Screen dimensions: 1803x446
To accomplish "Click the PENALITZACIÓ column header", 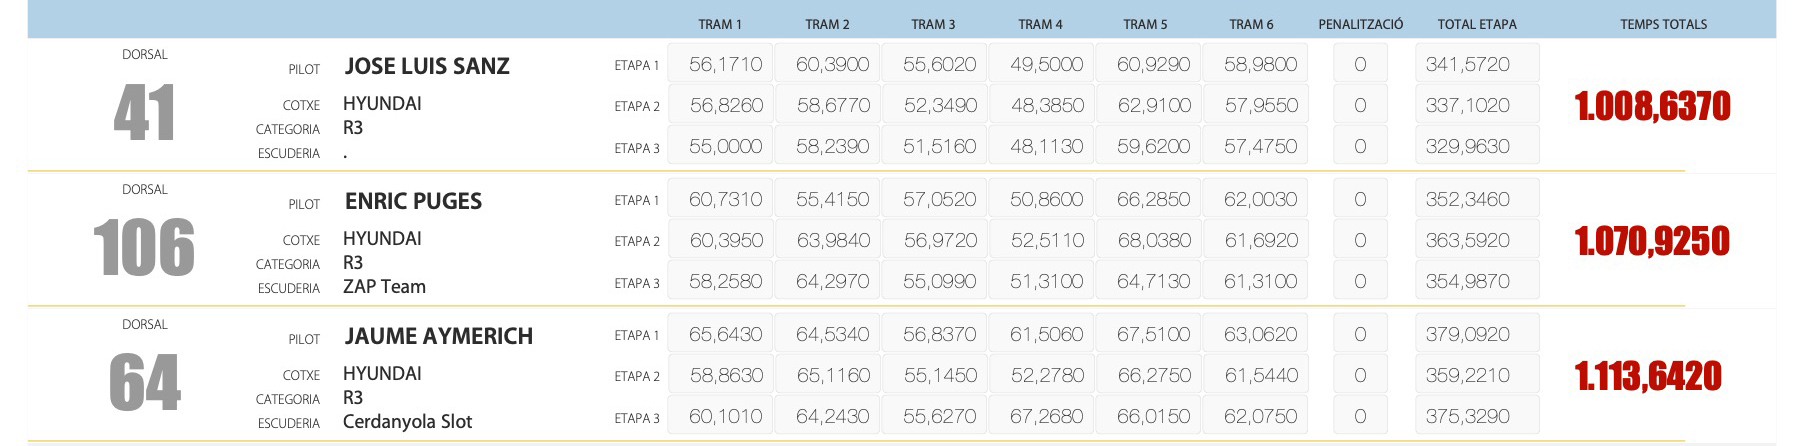I will (x=1360, y=24).
